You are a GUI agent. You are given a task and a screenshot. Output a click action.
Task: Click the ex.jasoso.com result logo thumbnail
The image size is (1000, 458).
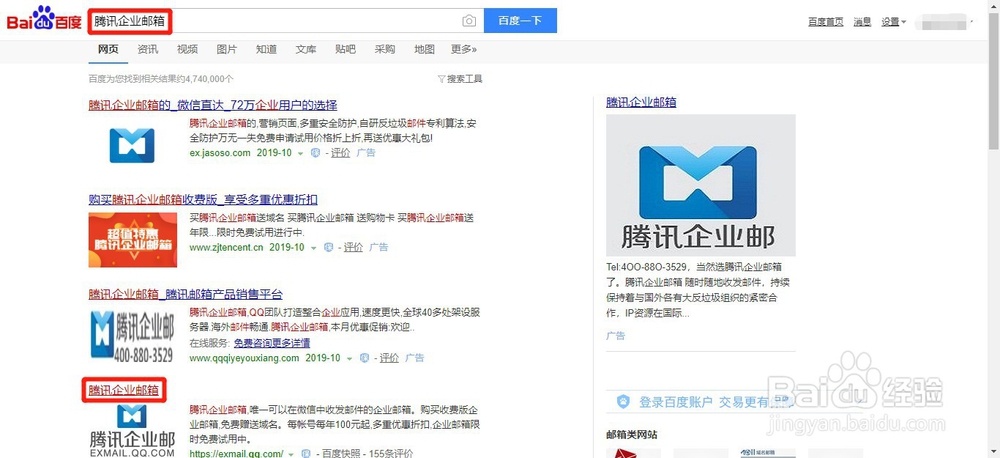(x=132, y=145)
